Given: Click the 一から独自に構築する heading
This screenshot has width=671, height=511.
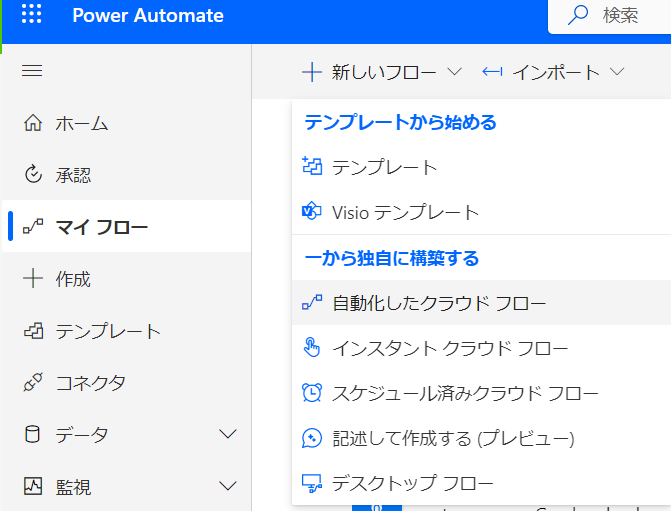Looking at the screenshot, I should click(x=392, y=258).
